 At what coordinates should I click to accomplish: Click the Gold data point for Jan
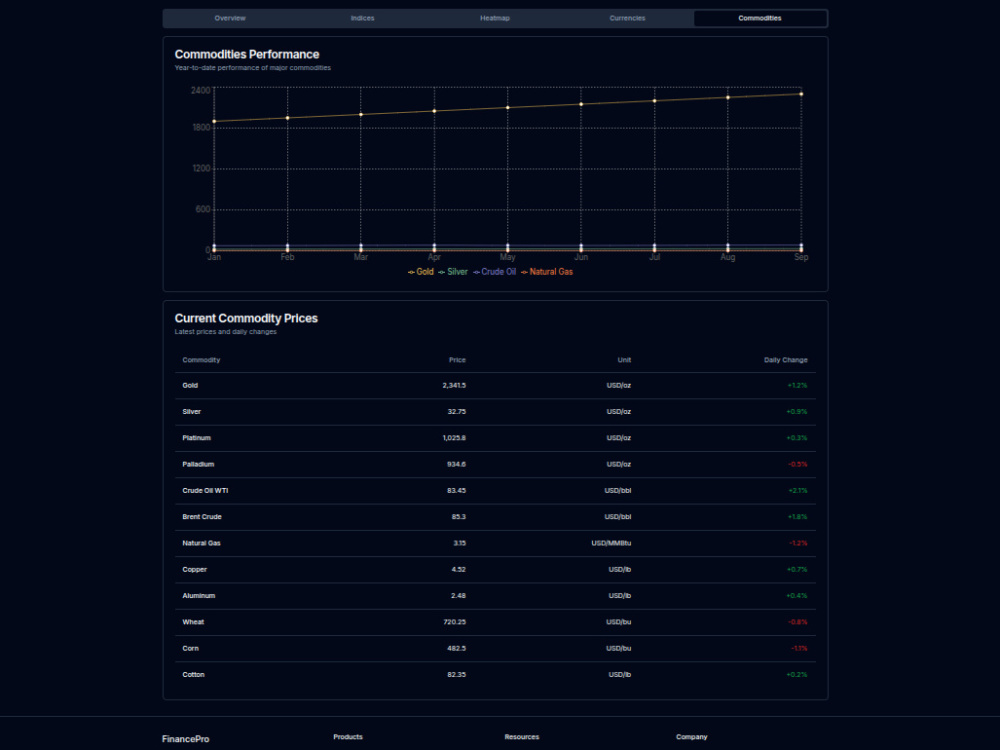tap(214, 121)
